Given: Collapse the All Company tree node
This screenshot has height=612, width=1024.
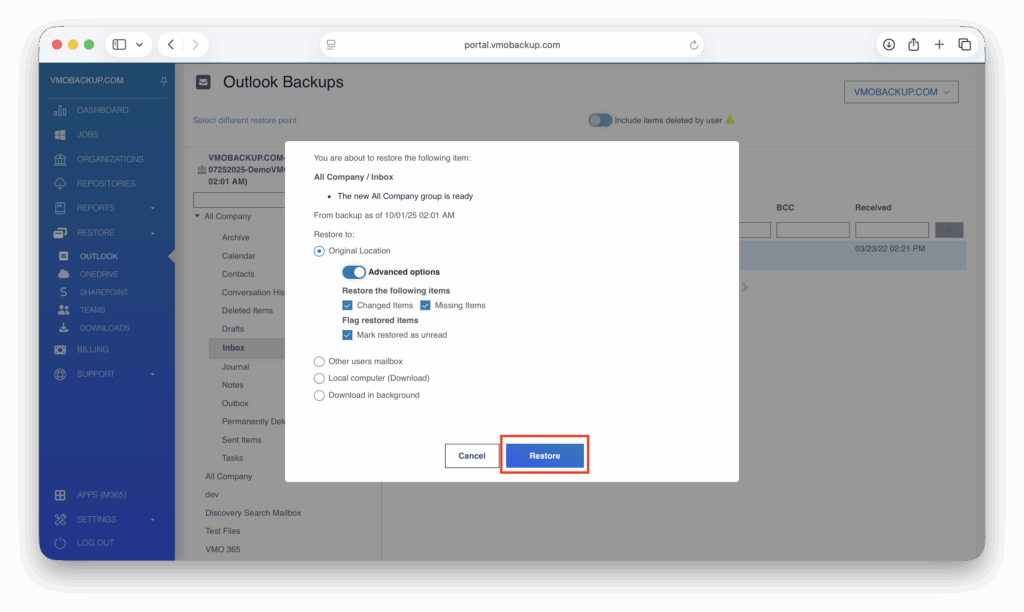Looking at the screenshot, I should click(197, 217).
